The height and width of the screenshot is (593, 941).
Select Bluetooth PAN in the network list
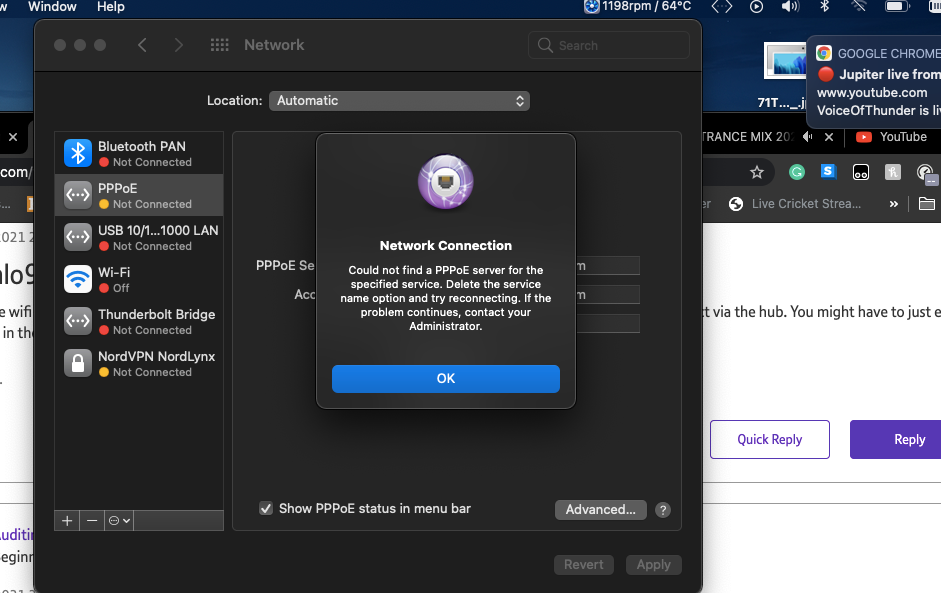point(139,153)
